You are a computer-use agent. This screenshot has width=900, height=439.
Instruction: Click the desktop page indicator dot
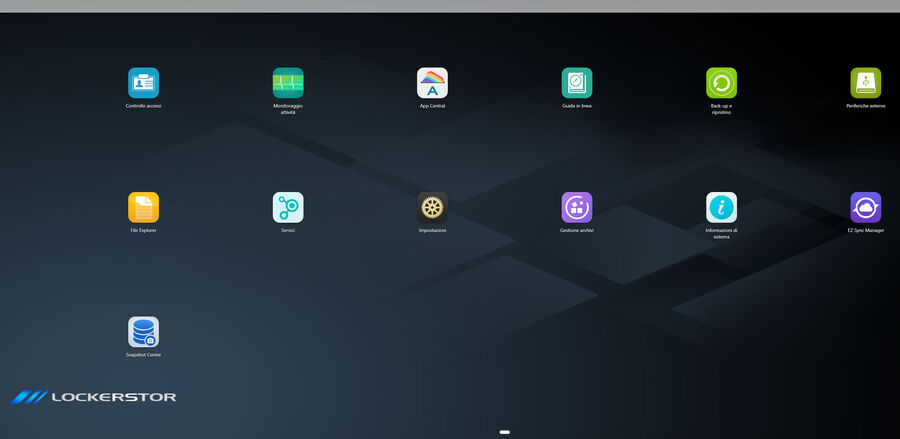(x=505, y=432)
